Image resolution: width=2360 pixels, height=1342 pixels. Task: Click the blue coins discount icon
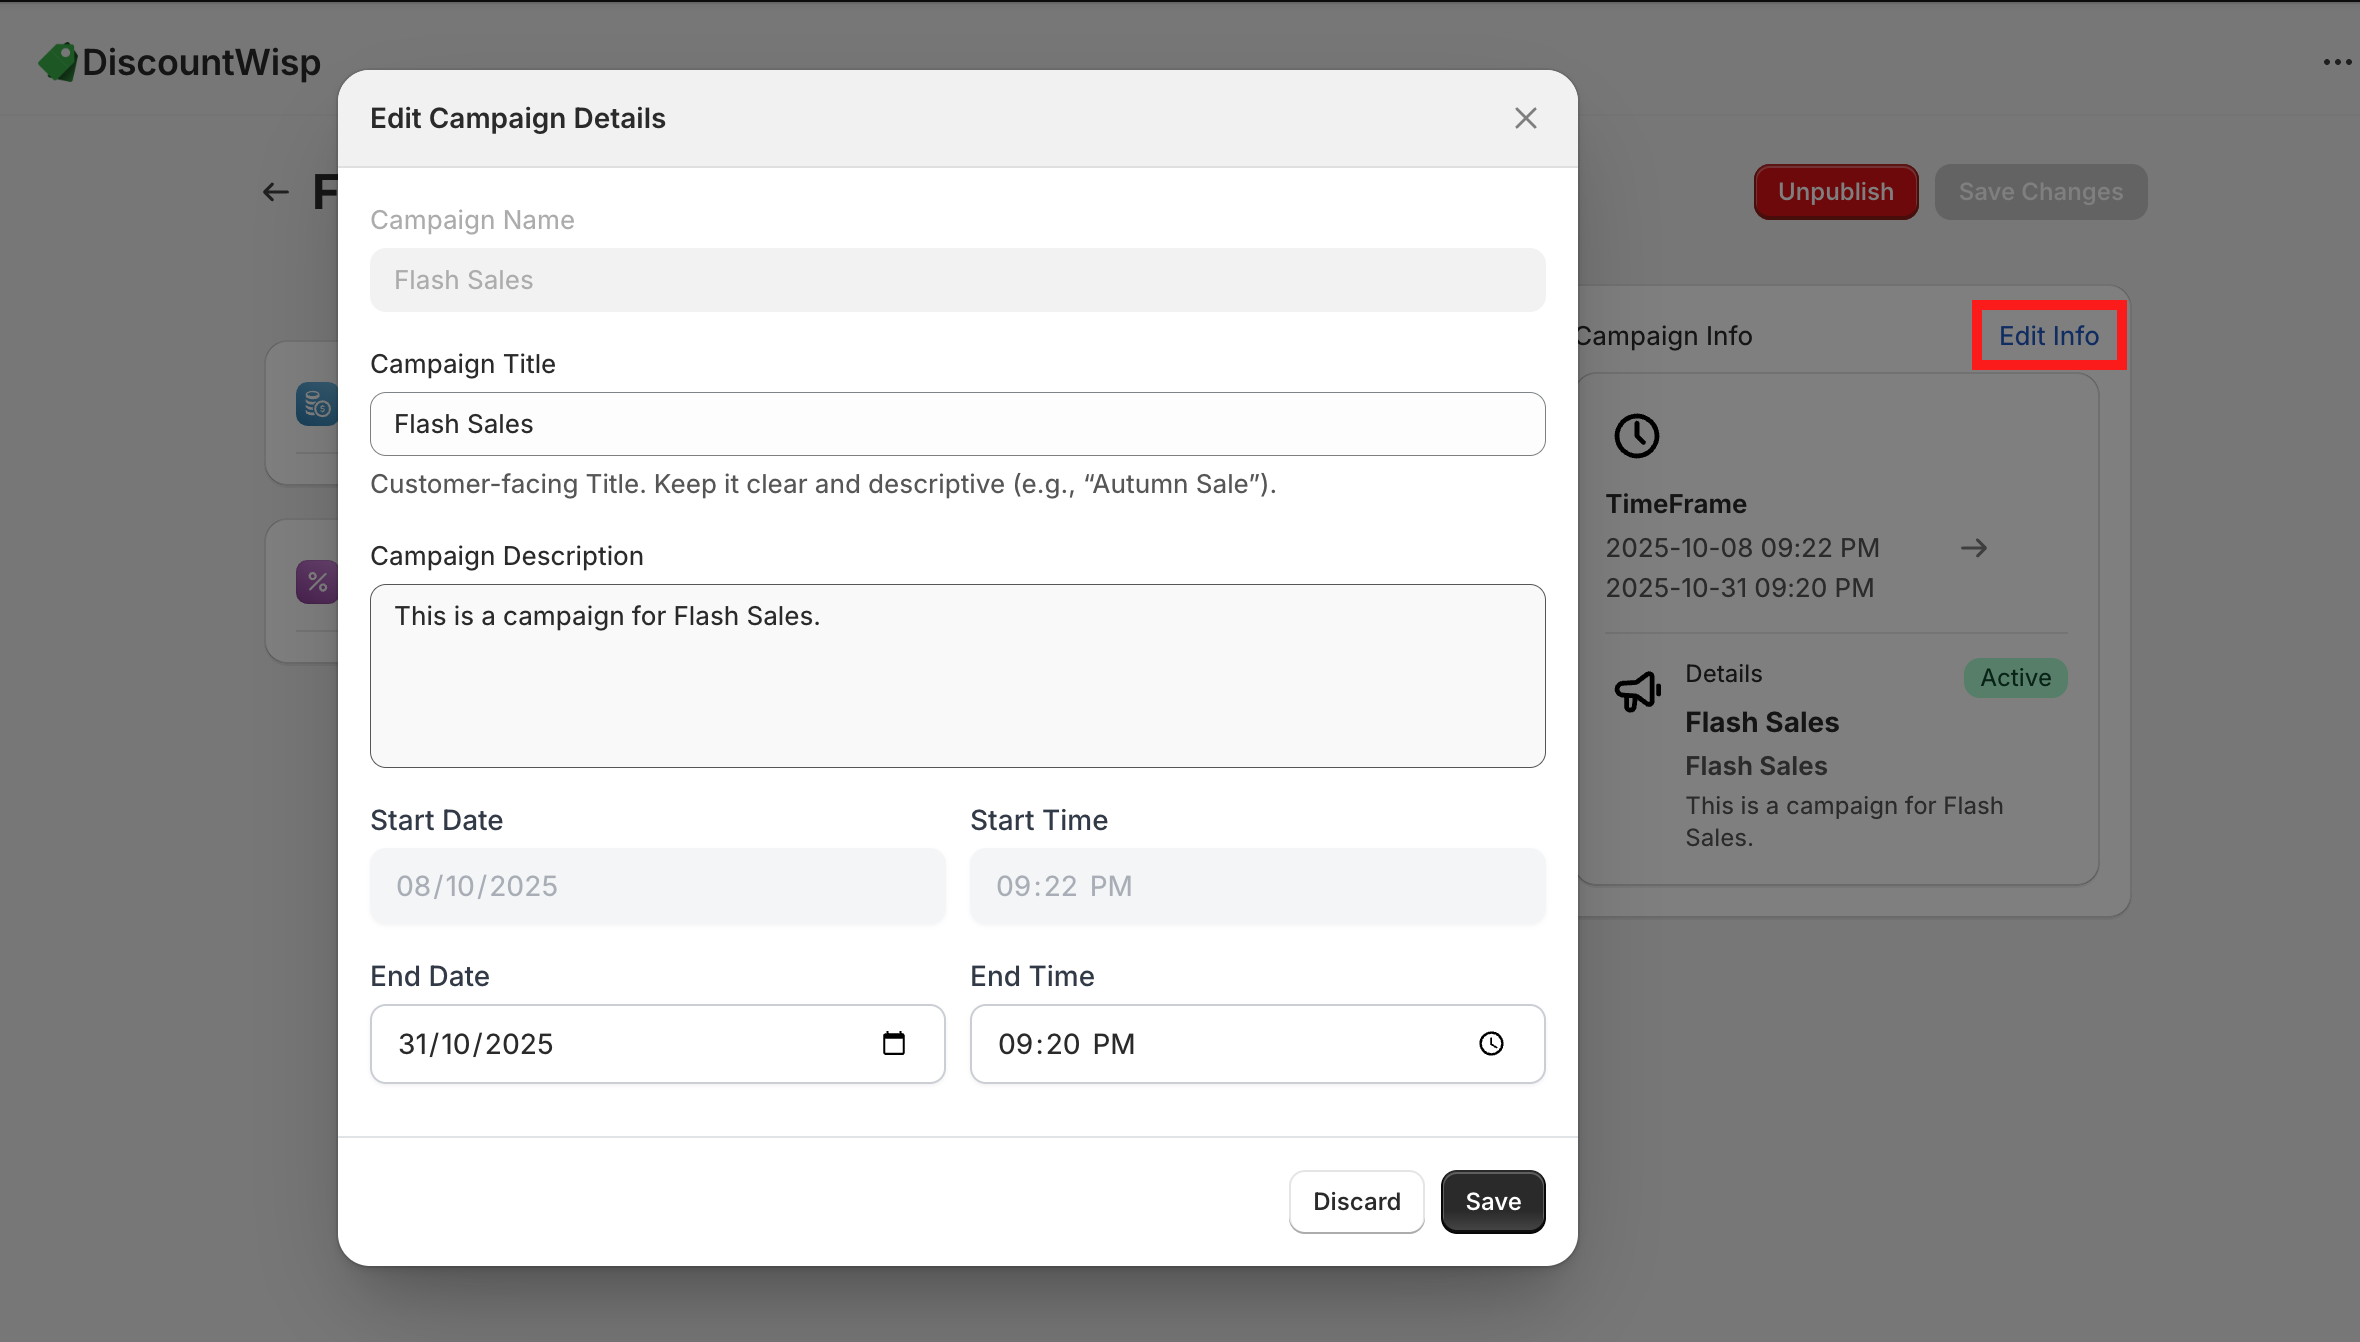tap(317, 404)
